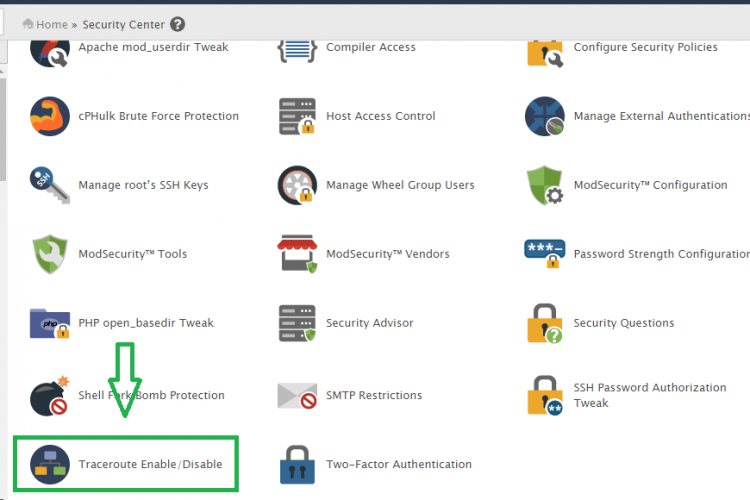
Task: Select Manage External Authentications icon
Action: [x=545, y=116]
